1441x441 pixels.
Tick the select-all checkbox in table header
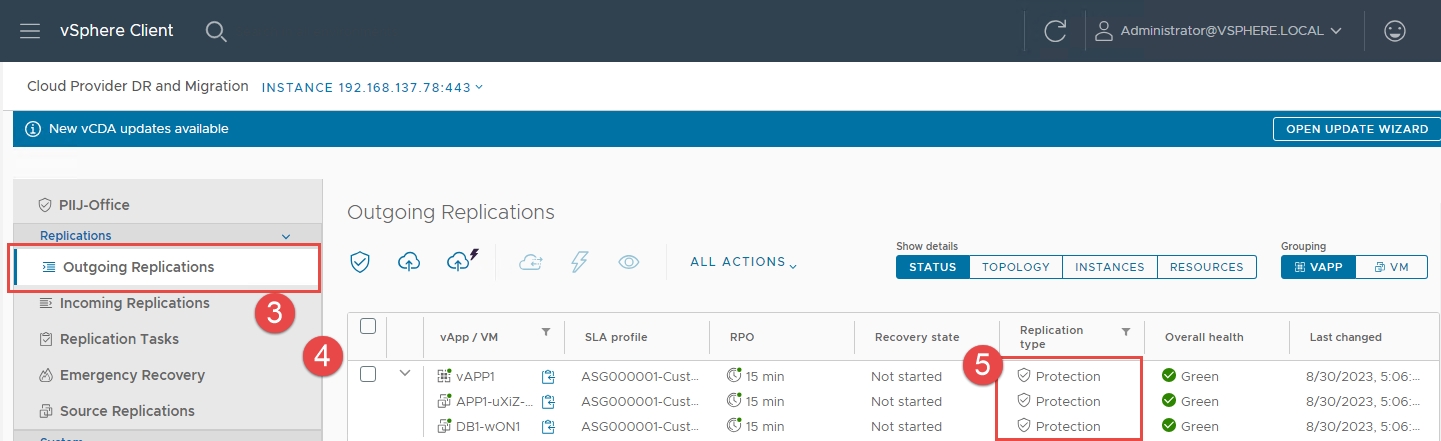[x=367, y=326]
